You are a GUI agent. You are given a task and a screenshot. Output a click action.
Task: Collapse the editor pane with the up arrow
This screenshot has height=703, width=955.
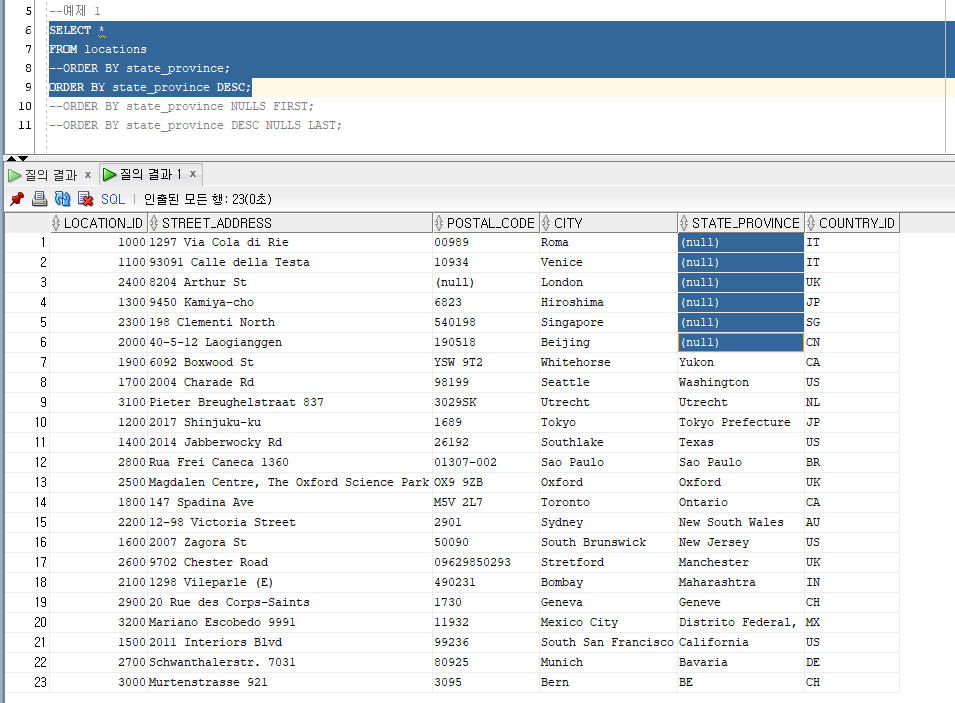(x=11, y=158)
